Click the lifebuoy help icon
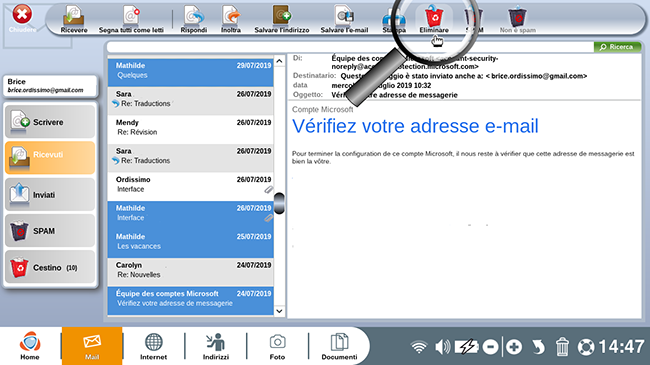The width and height of the screenshot is (650, 365). [x=586, y=347]
